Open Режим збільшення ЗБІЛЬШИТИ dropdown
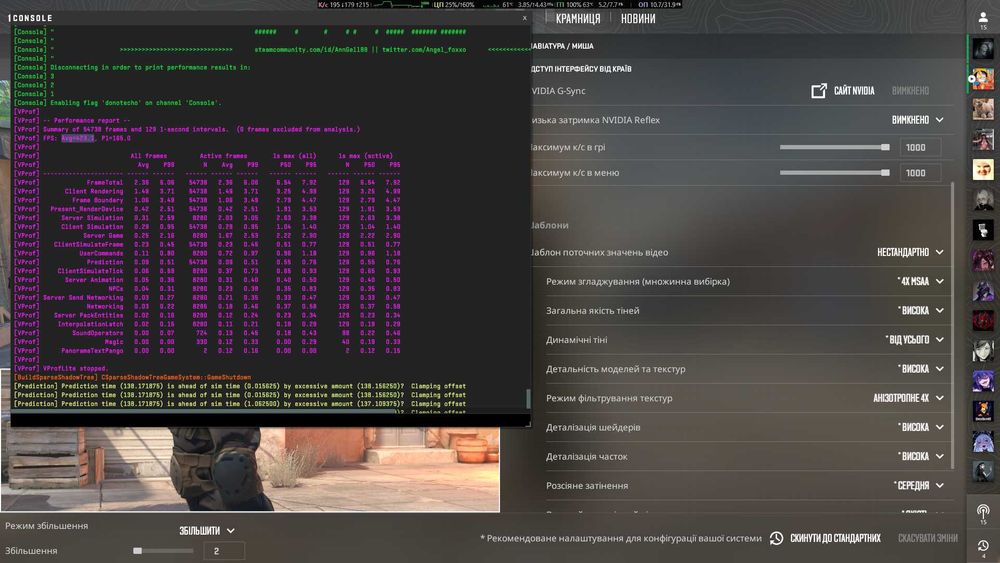 207,530
